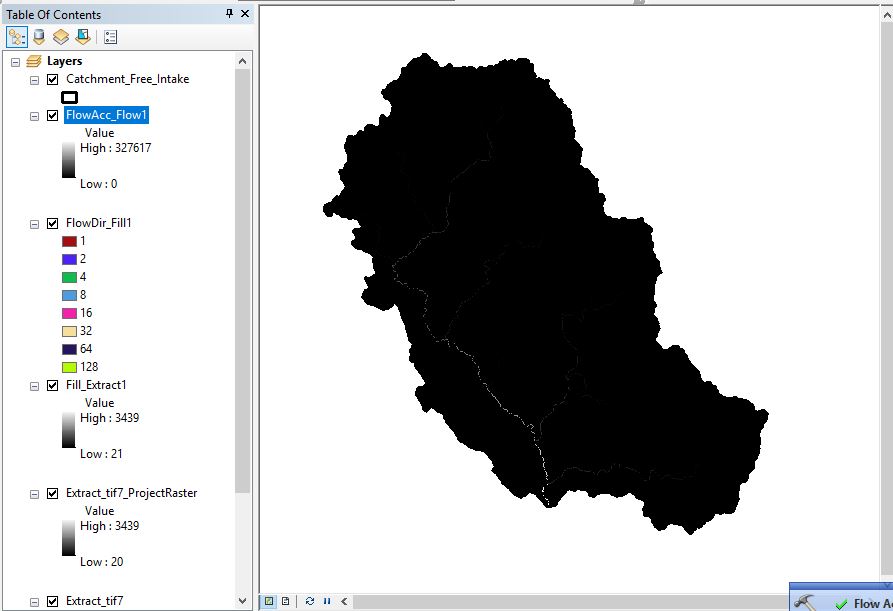
Task: Uncheck the Extract_tif7 layer
Action: click(52, 601)
